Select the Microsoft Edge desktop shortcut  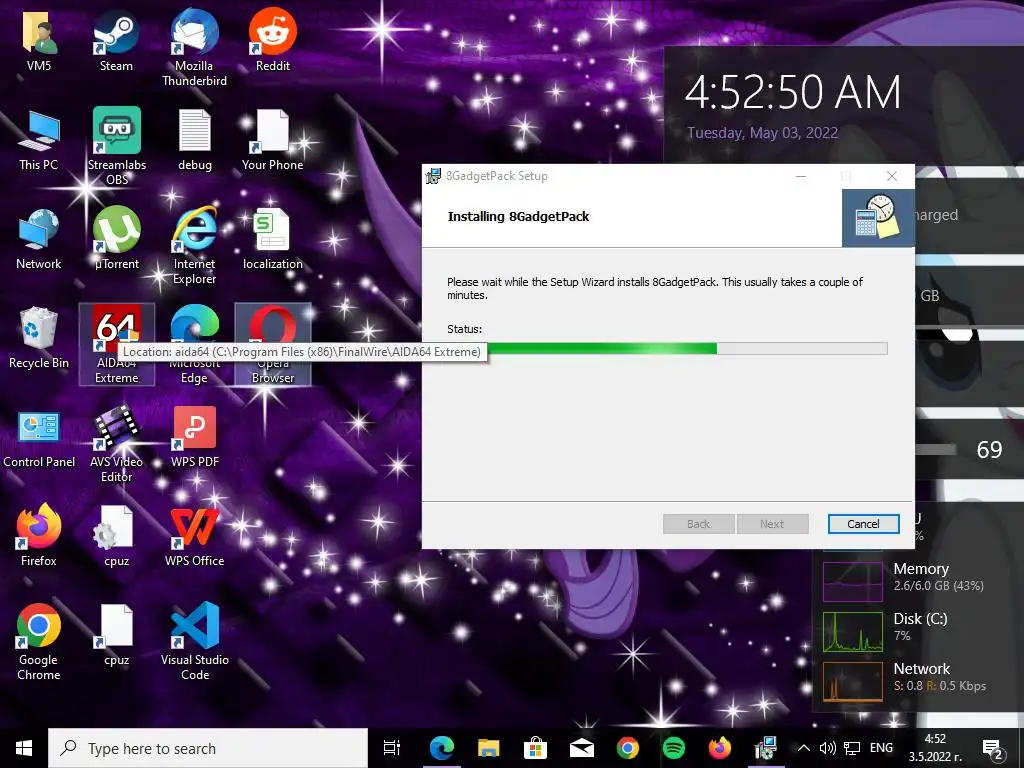click(x=195, y=344)
